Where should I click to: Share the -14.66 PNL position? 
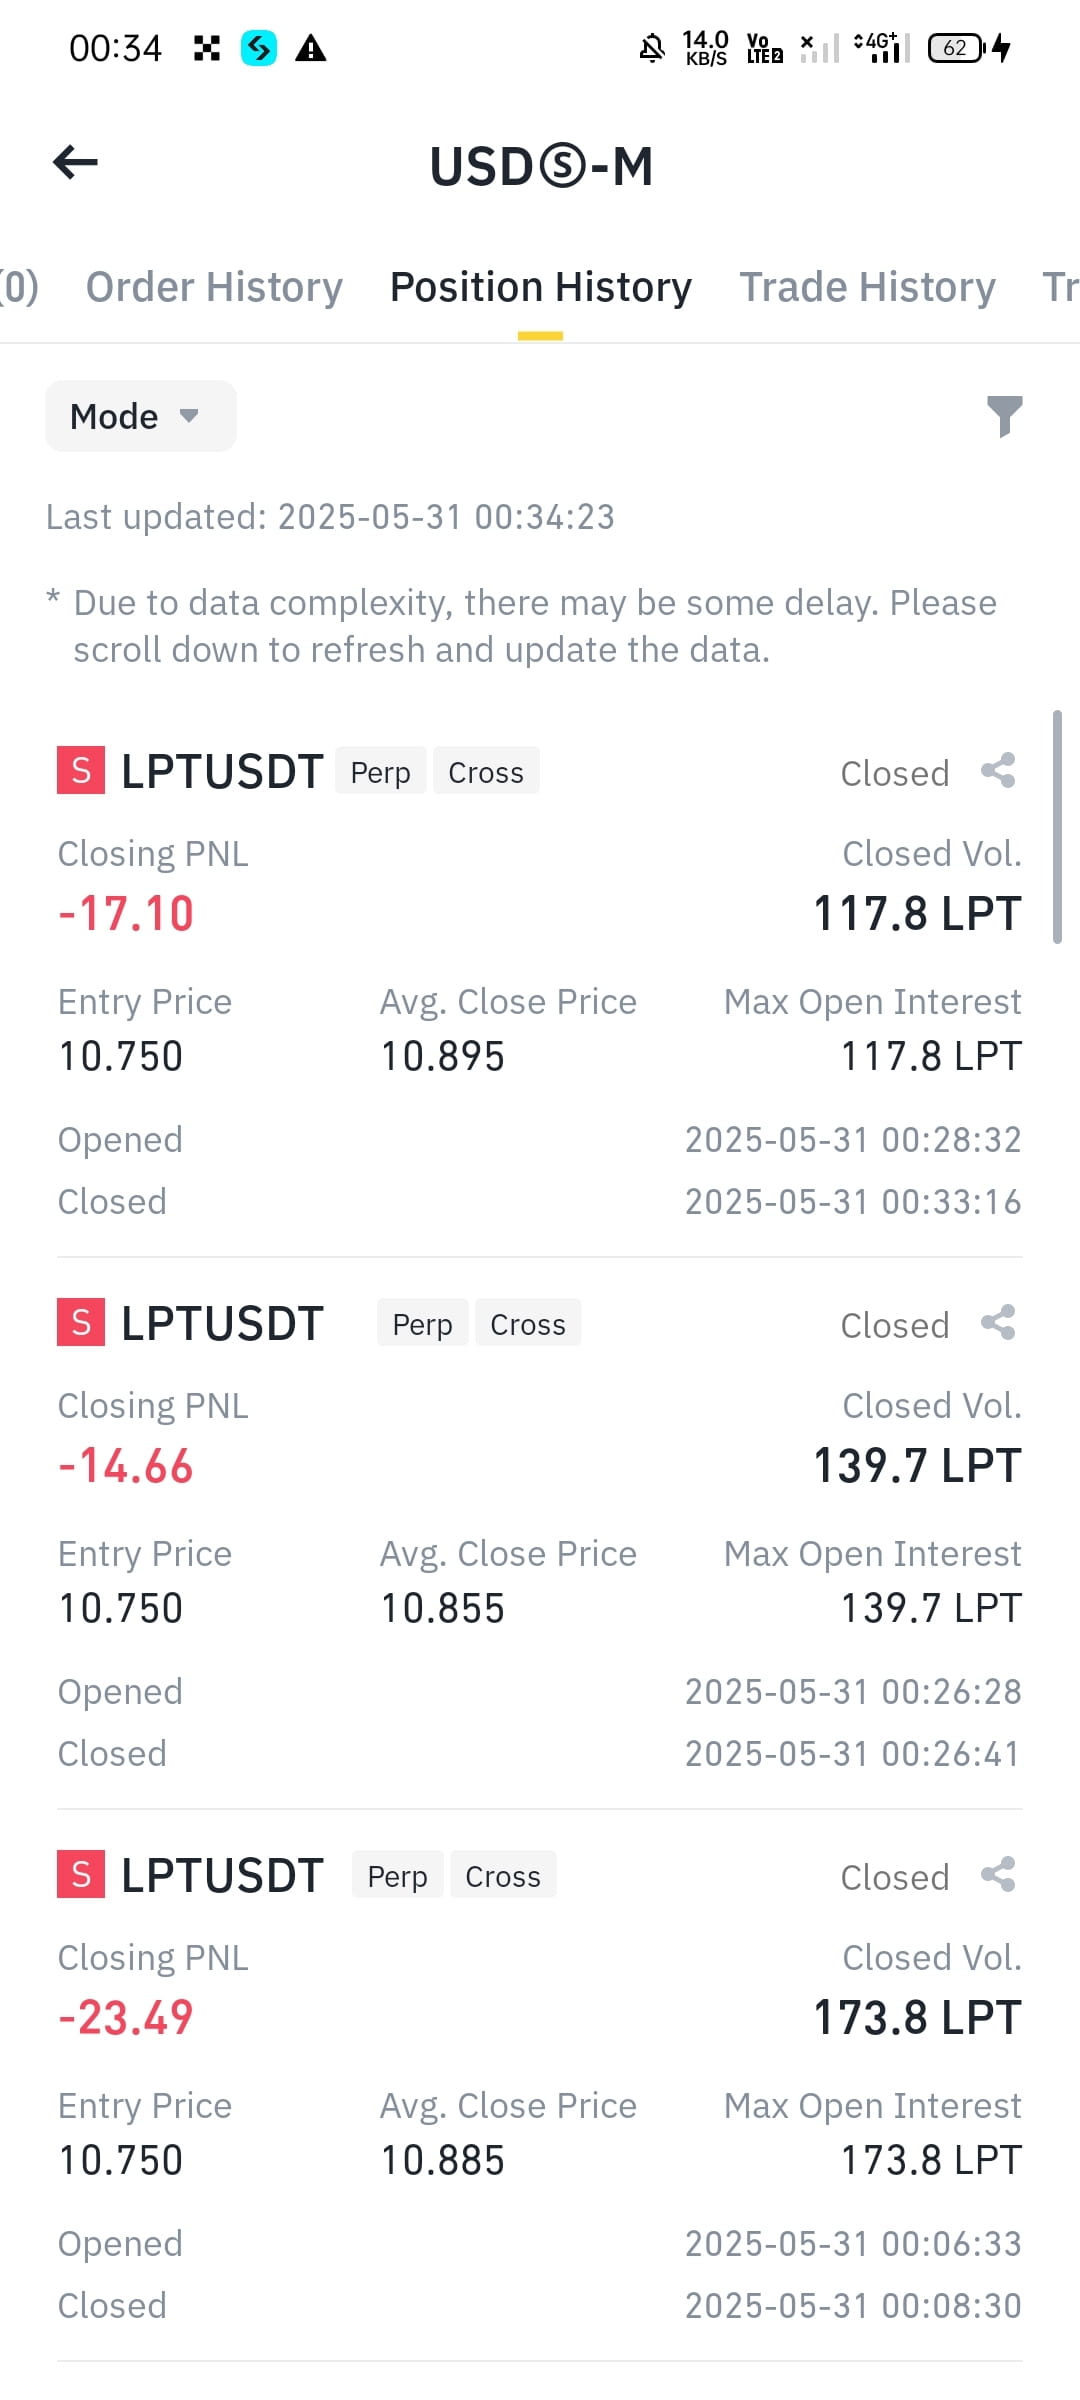998,1323
